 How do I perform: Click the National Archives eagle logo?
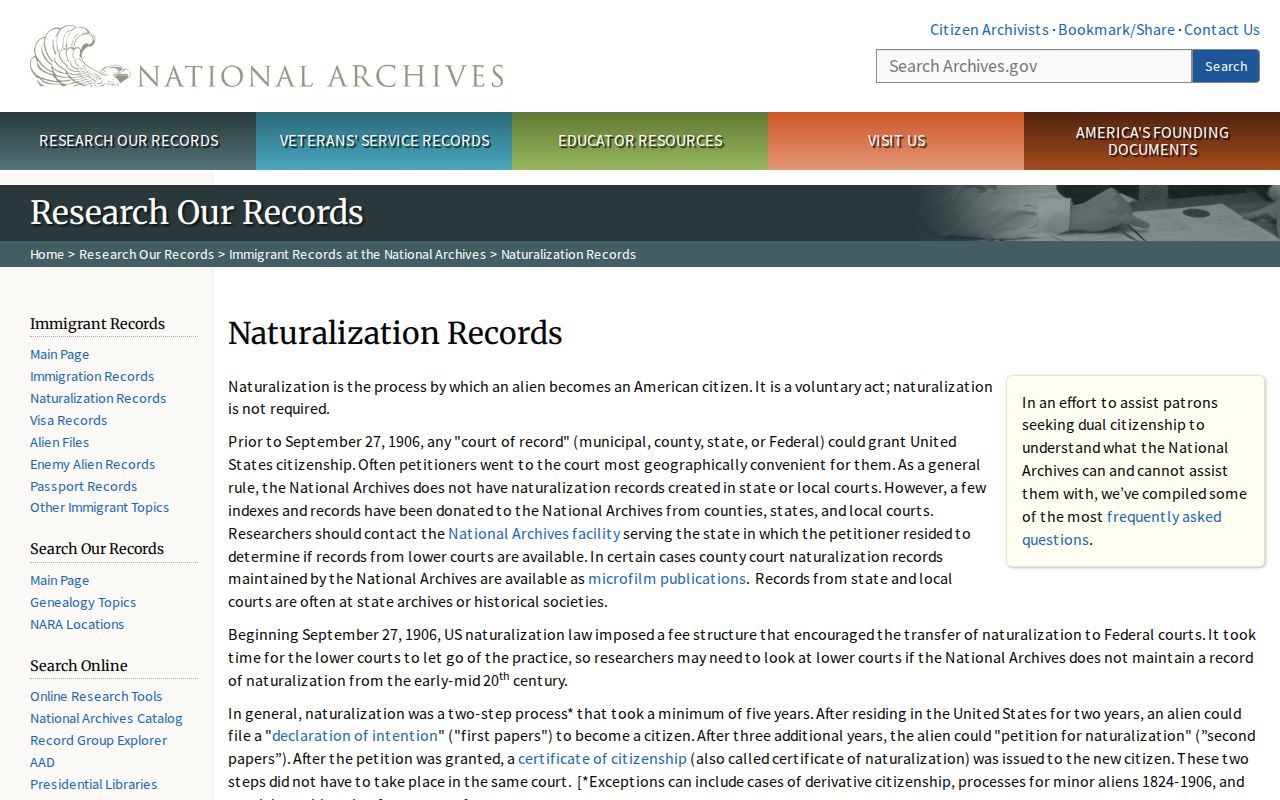coord(268,57)
